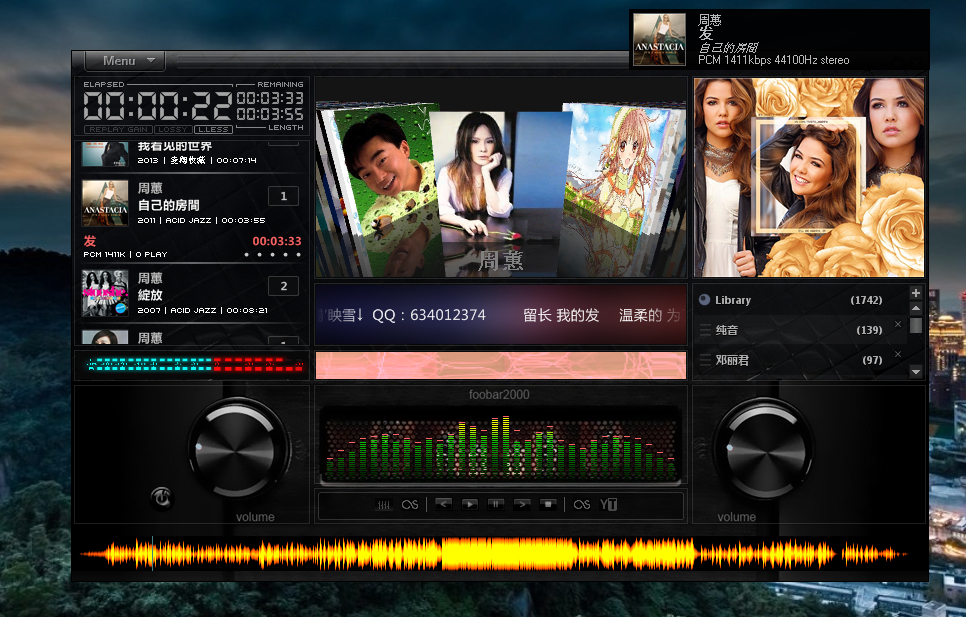966x617 pixels.
Task: Click PCM 1411kbps popup text
Action: [773, 60]
